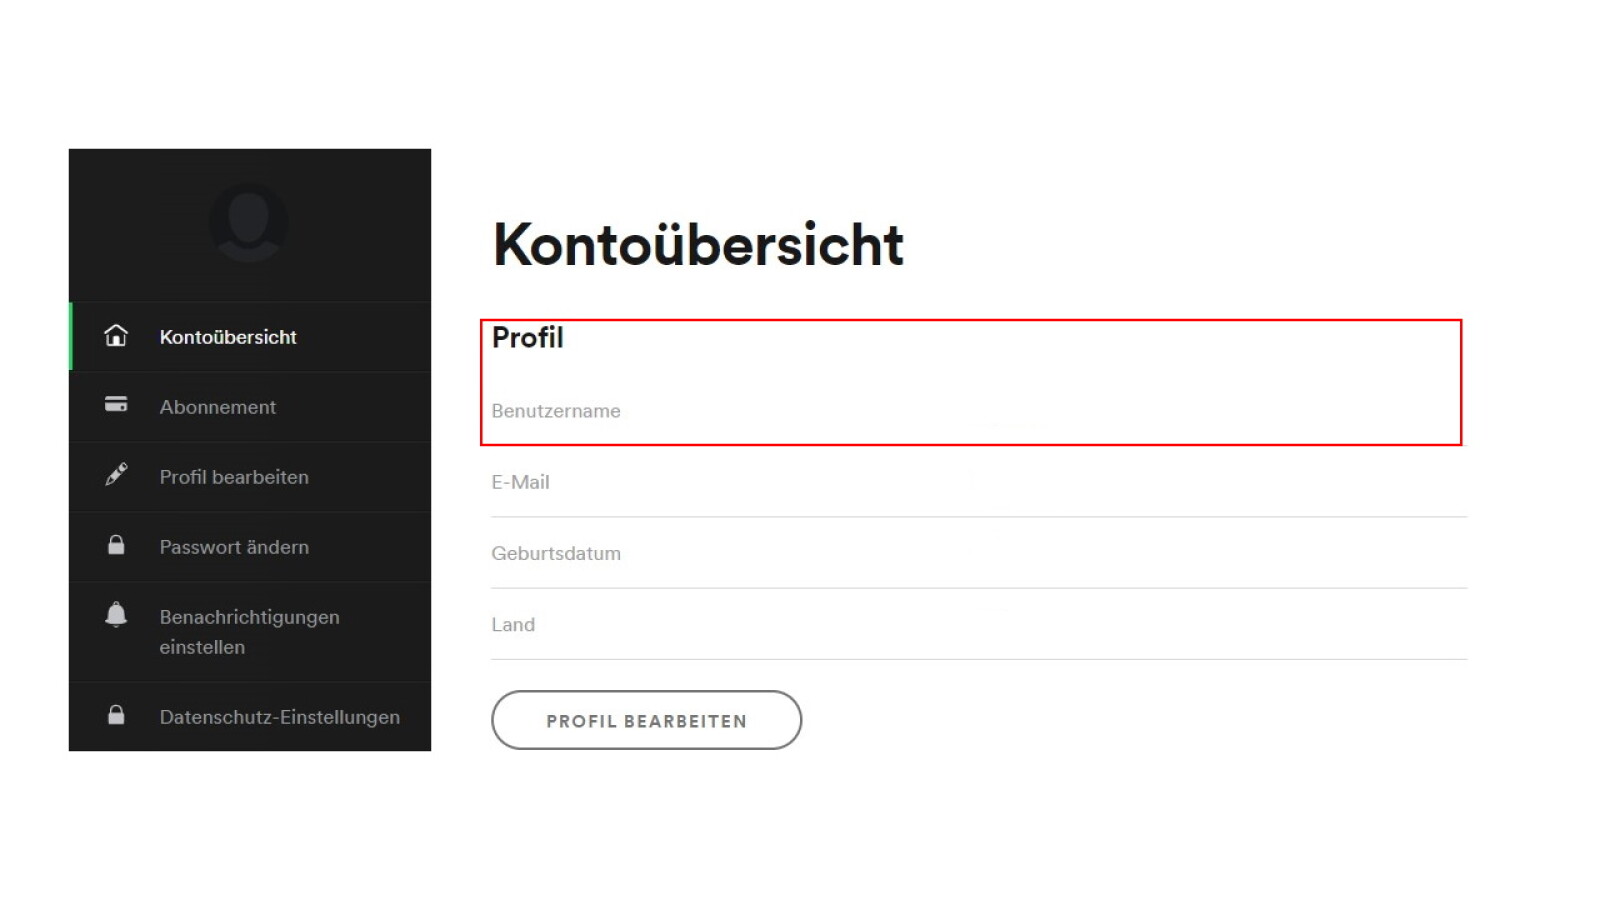The width and height of the screenshot is (1600, 900).
Task: Click the home icon beside Kontoübersicht
Action: [116, 336]
